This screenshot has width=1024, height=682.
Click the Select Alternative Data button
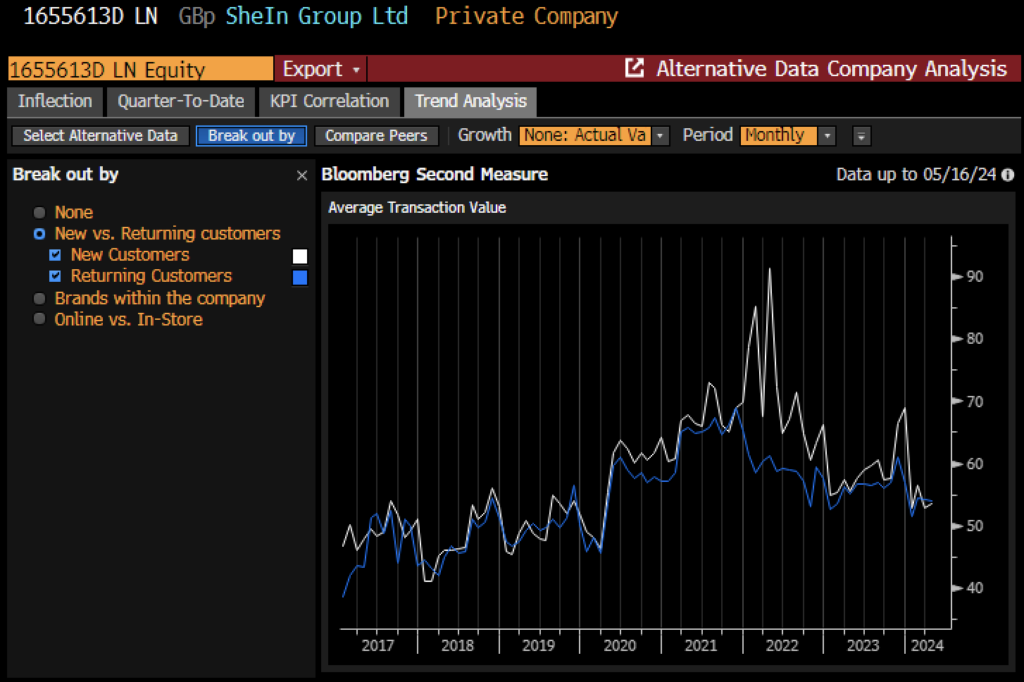point(100,135)
